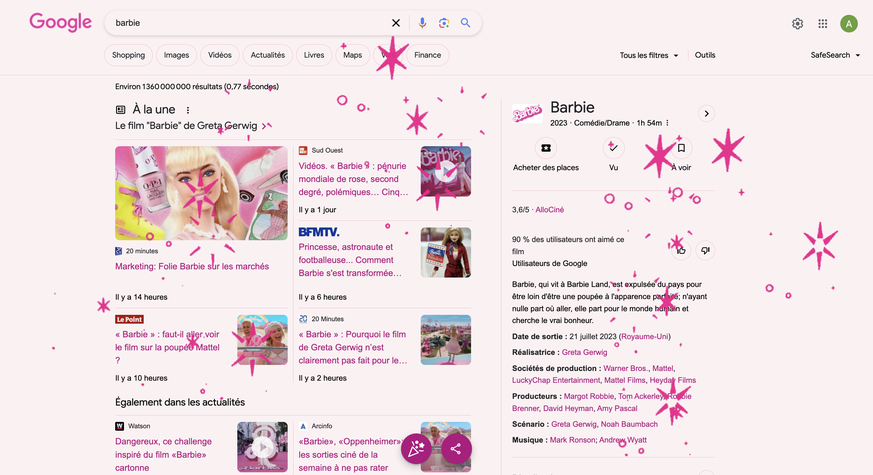This screenshot has width=873, height=475.
Task: Click the pink party popper button
Action: [416, 449]
